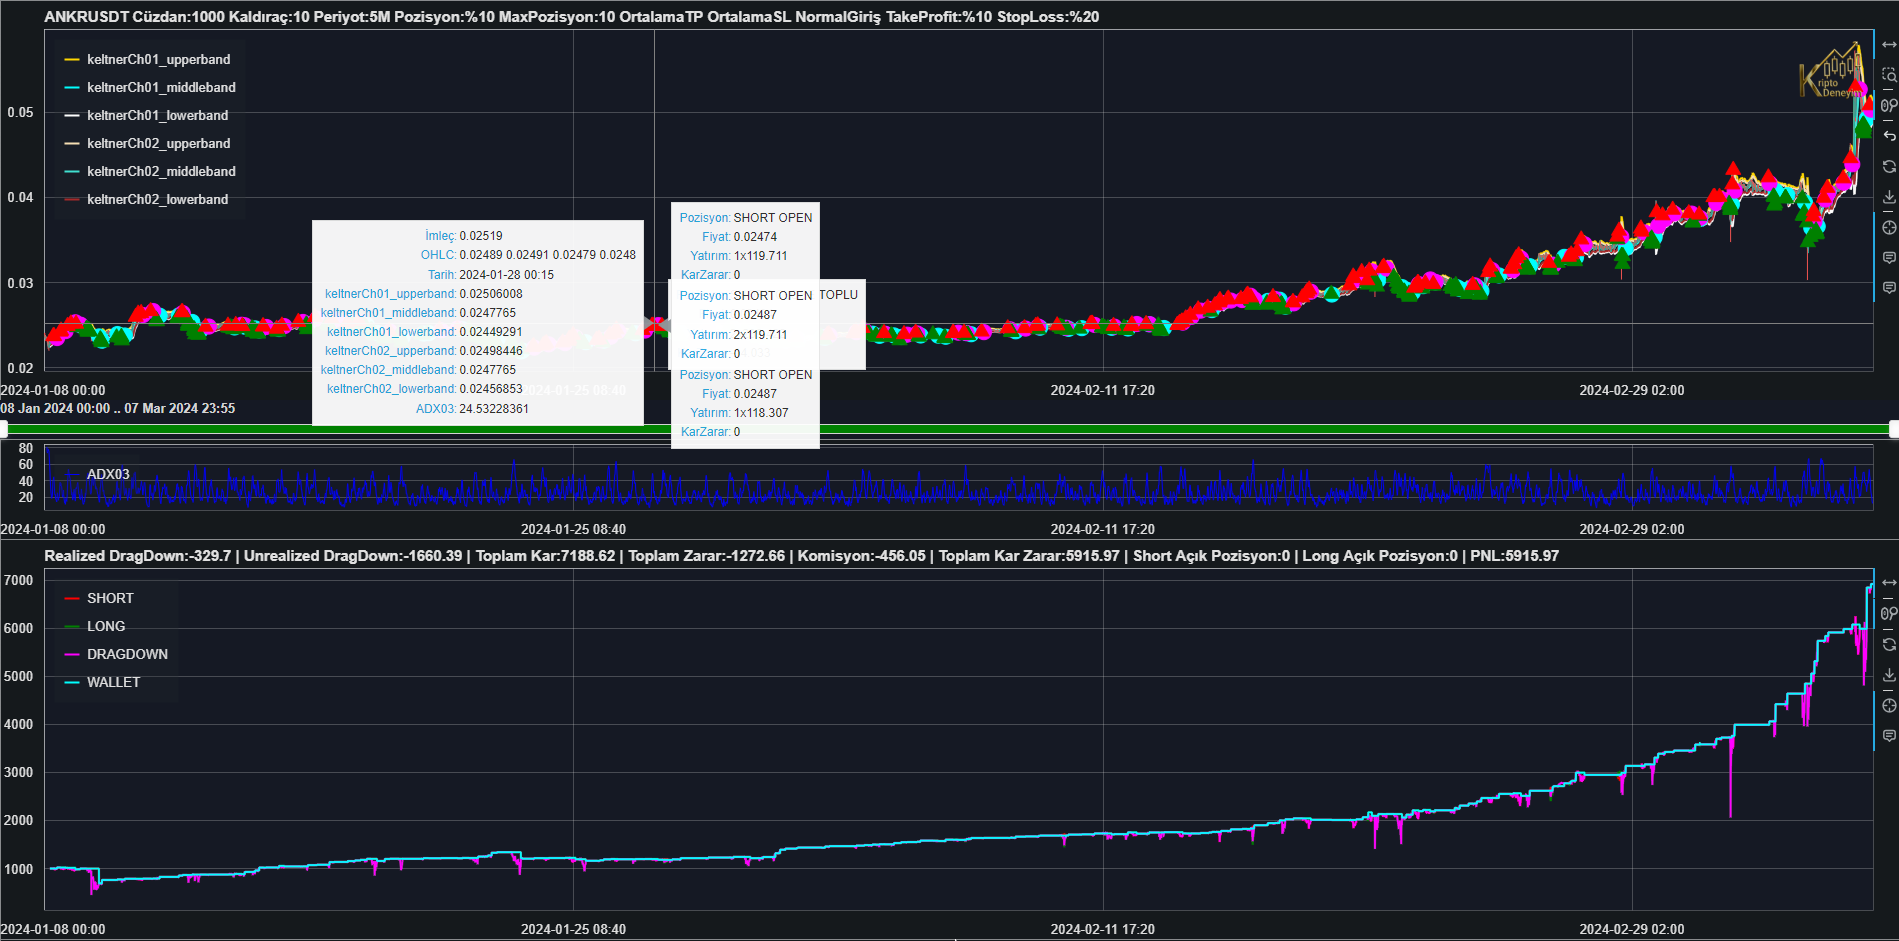The height and width of the screenshot is (941, 1899).
Task: Enable the crosshair tool on price chart
Action: pyautogui.click(x=1888, y=227)
